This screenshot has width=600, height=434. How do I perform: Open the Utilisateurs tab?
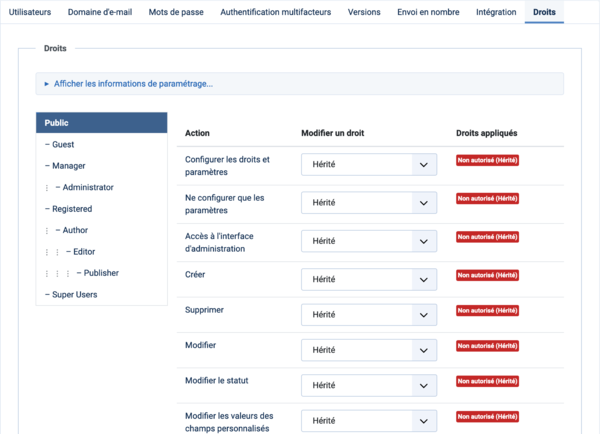pyautogui.click(x=30, y=12)
